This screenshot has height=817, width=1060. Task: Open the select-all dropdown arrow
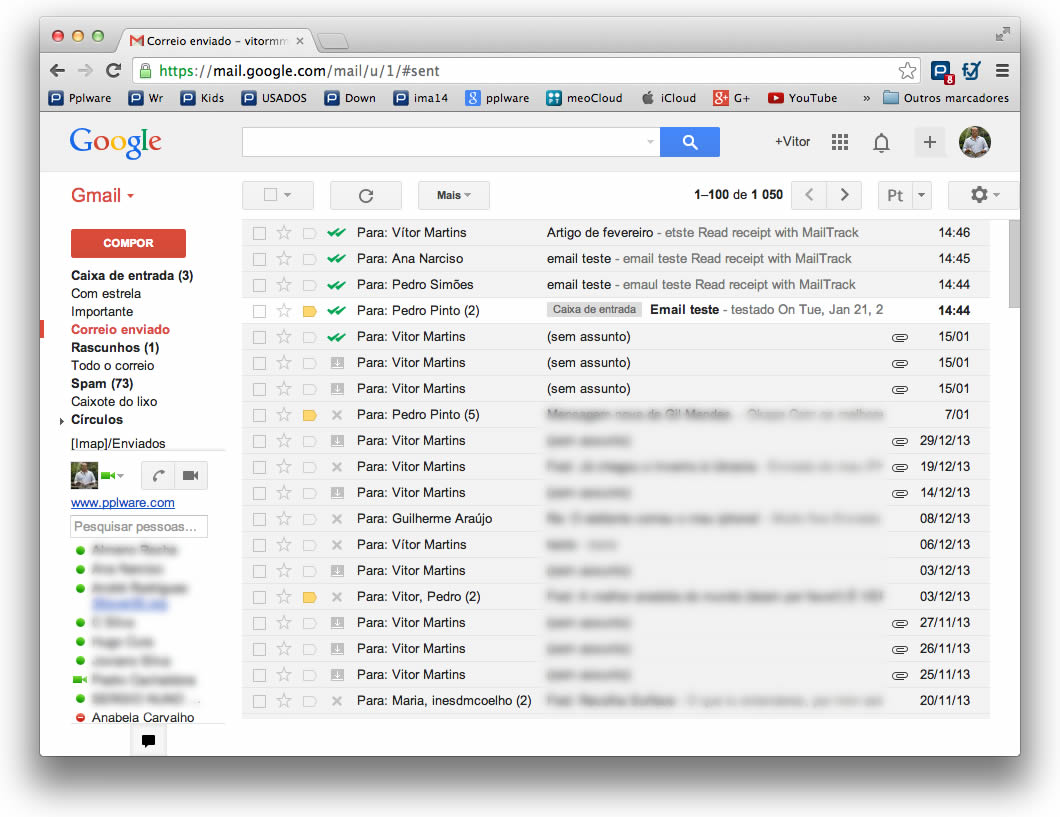pyautogui.click(x=288, y=195)
